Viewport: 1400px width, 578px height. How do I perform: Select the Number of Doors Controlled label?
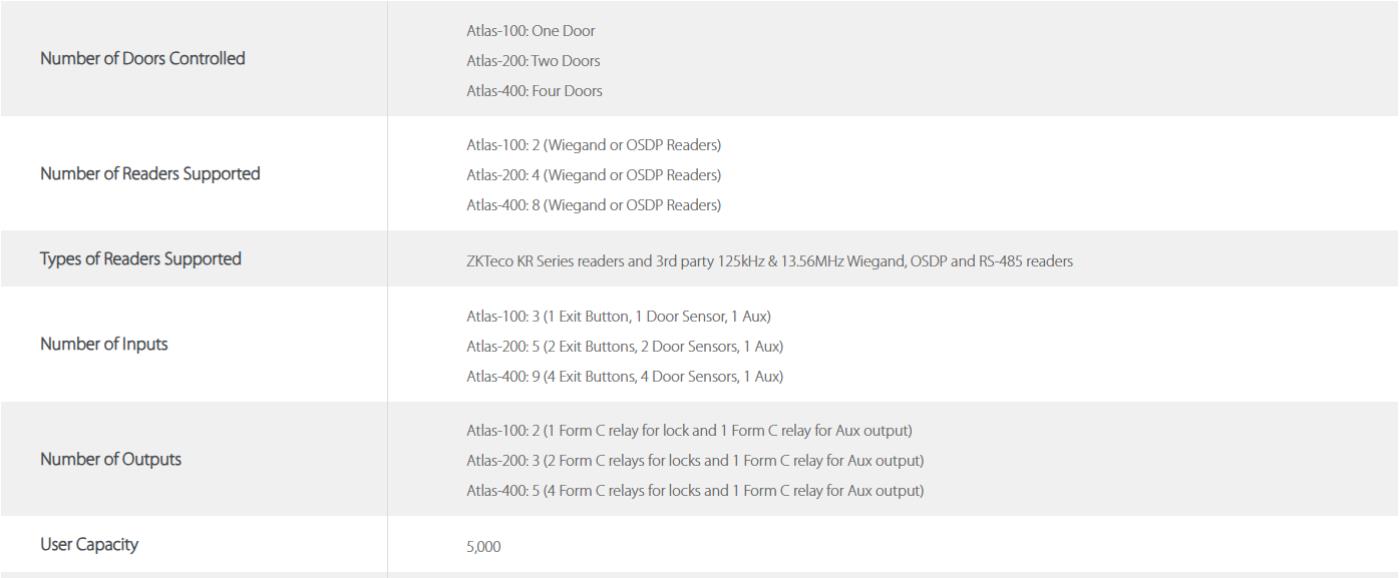pos(143,59)
